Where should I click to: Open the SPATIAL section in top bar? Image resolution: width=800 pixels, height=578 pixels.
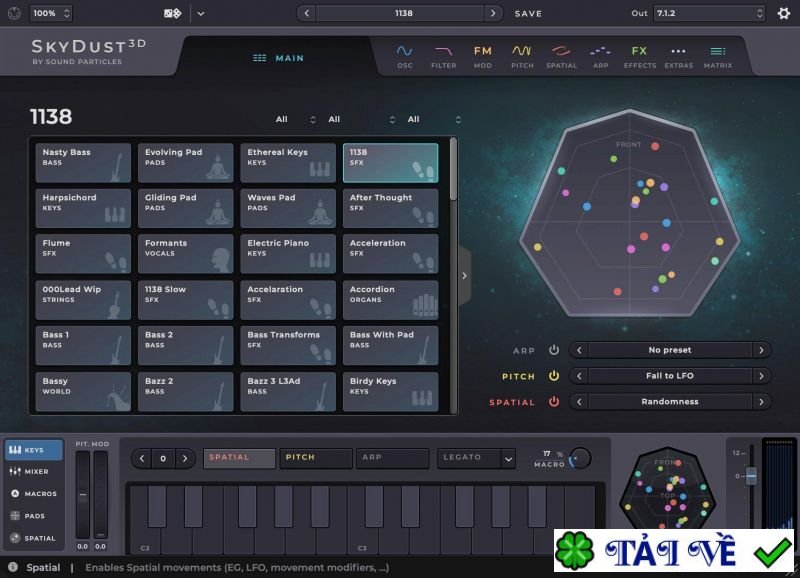(x=561, y=57)
